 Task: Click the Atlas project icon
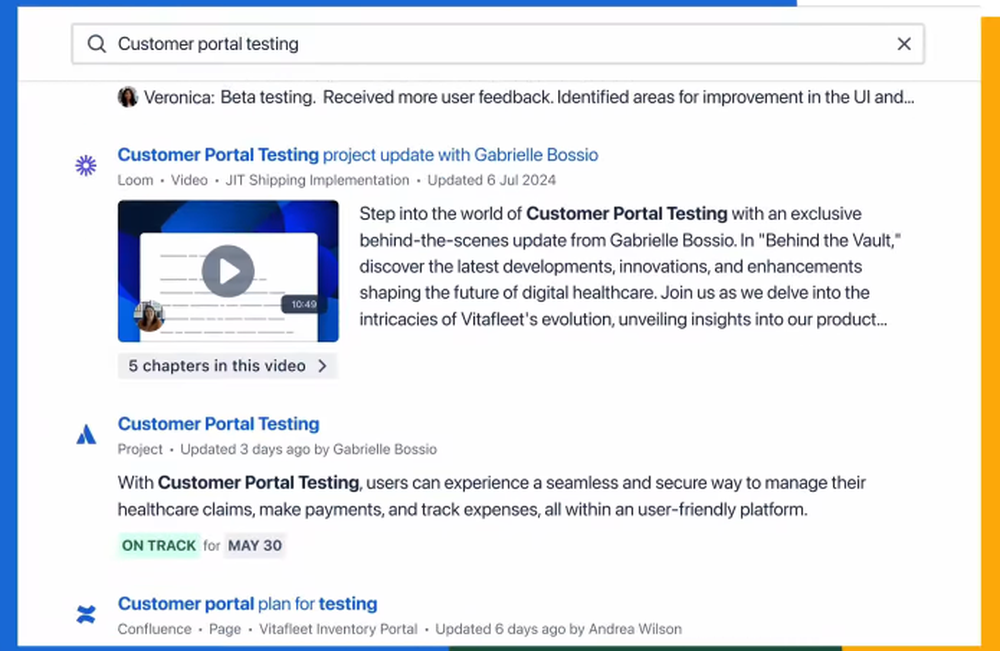86,435
